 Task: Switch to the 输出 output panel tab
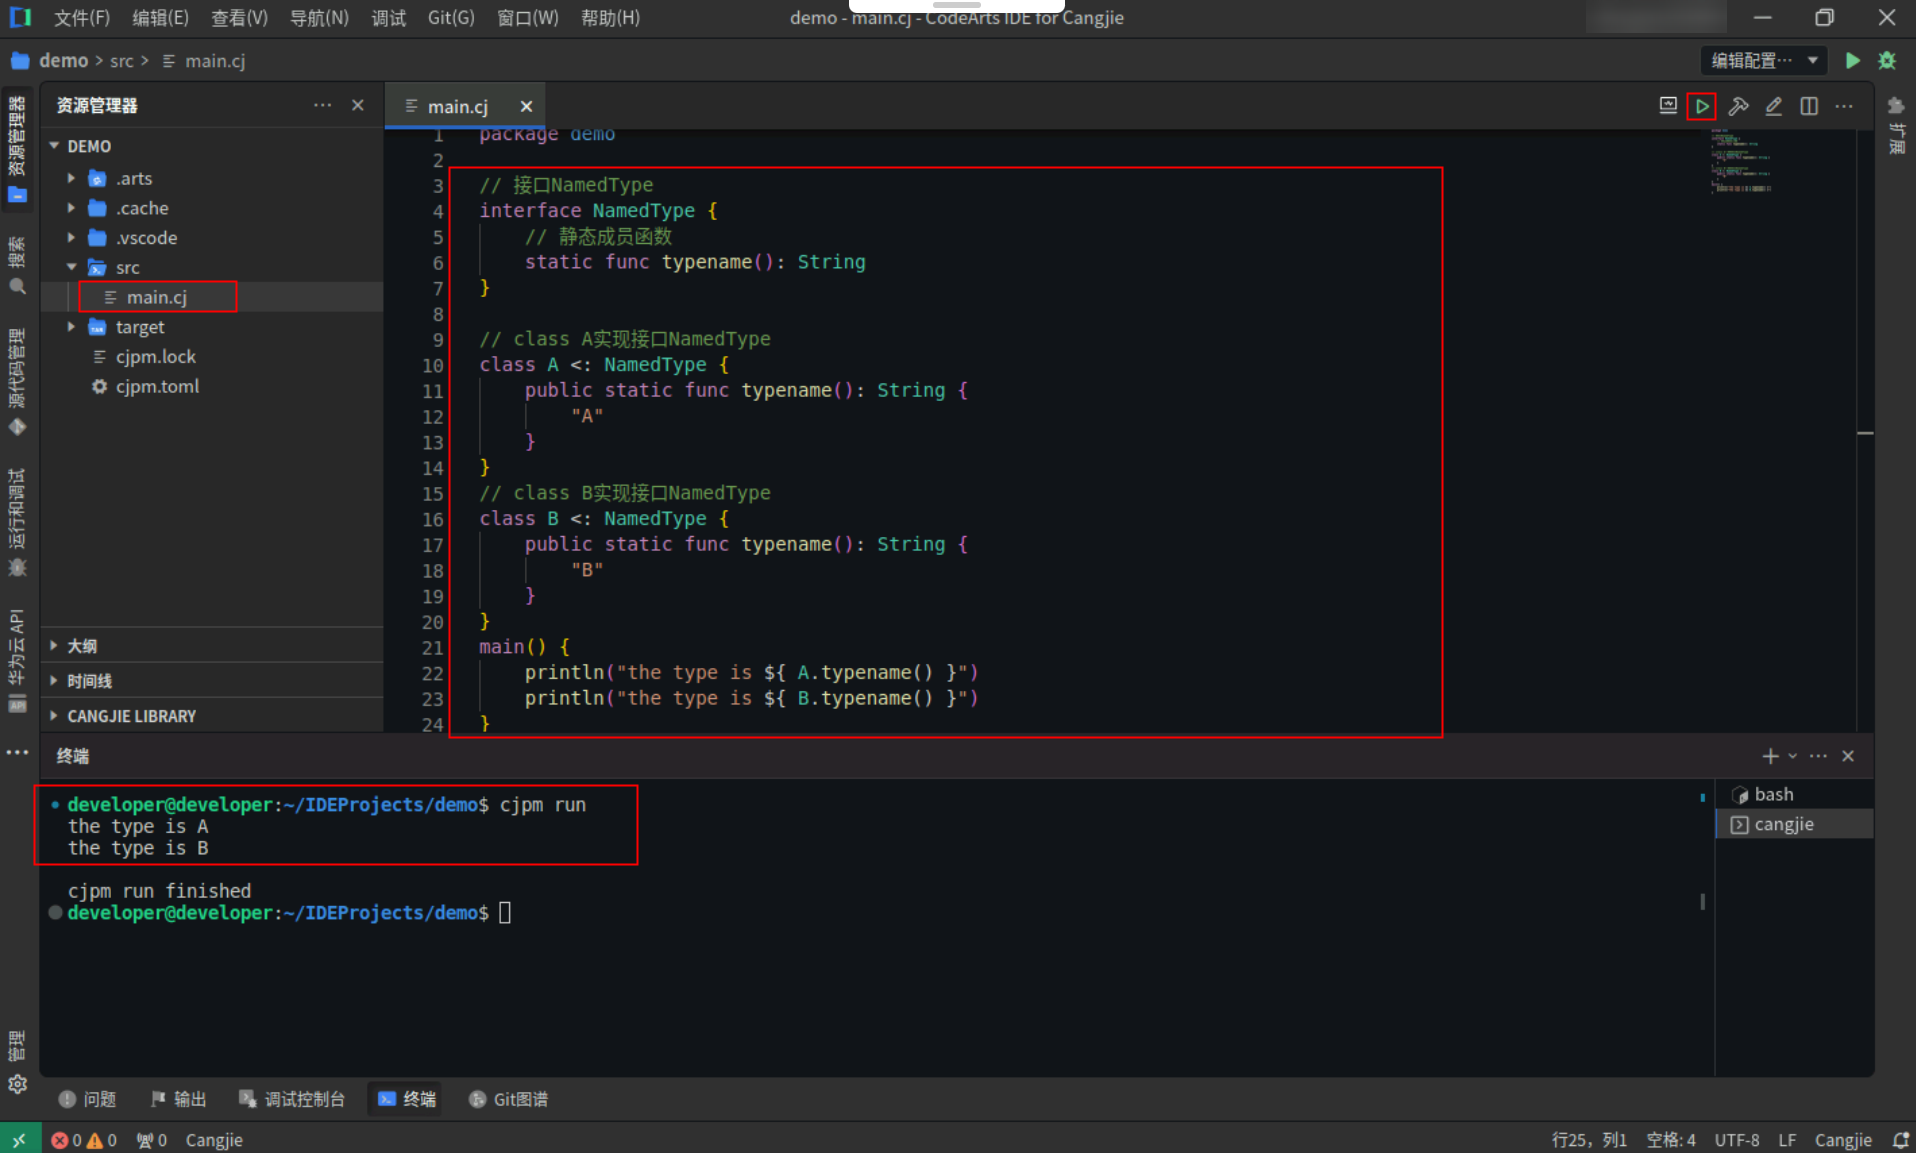tap(178, 1099)
